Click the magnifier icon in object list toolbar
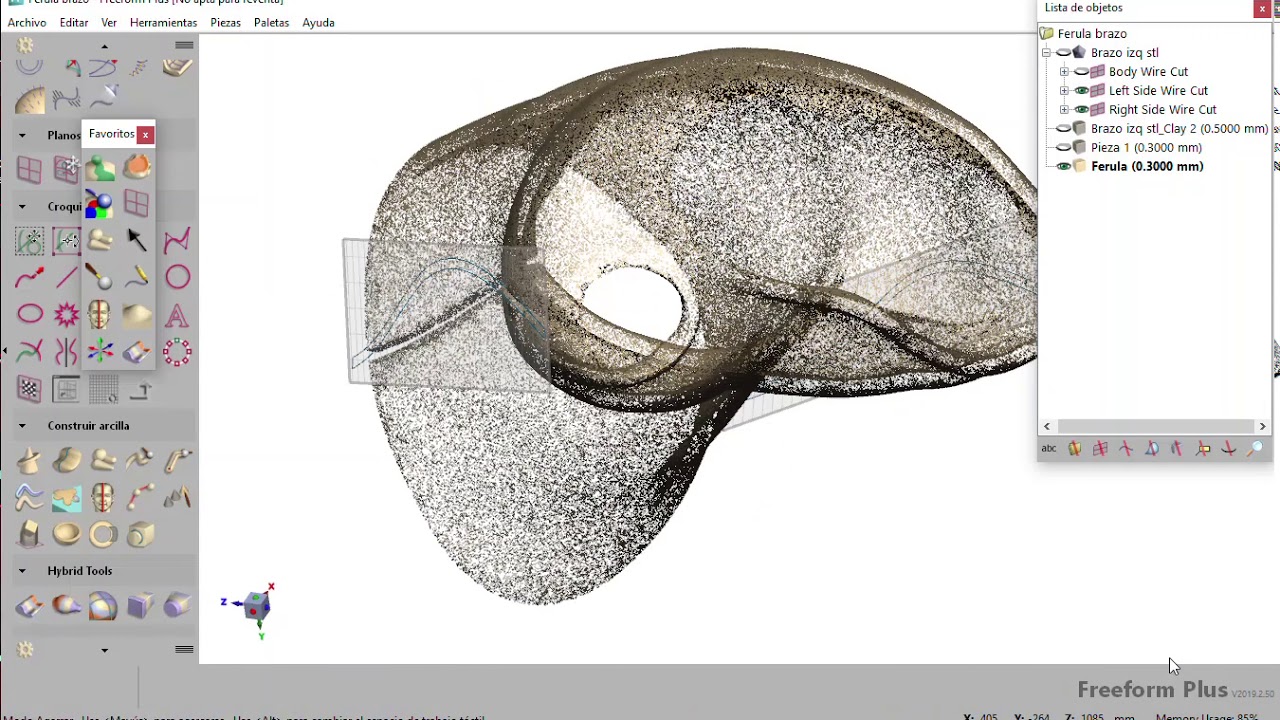1280x720 pixels. (1255, 449)
